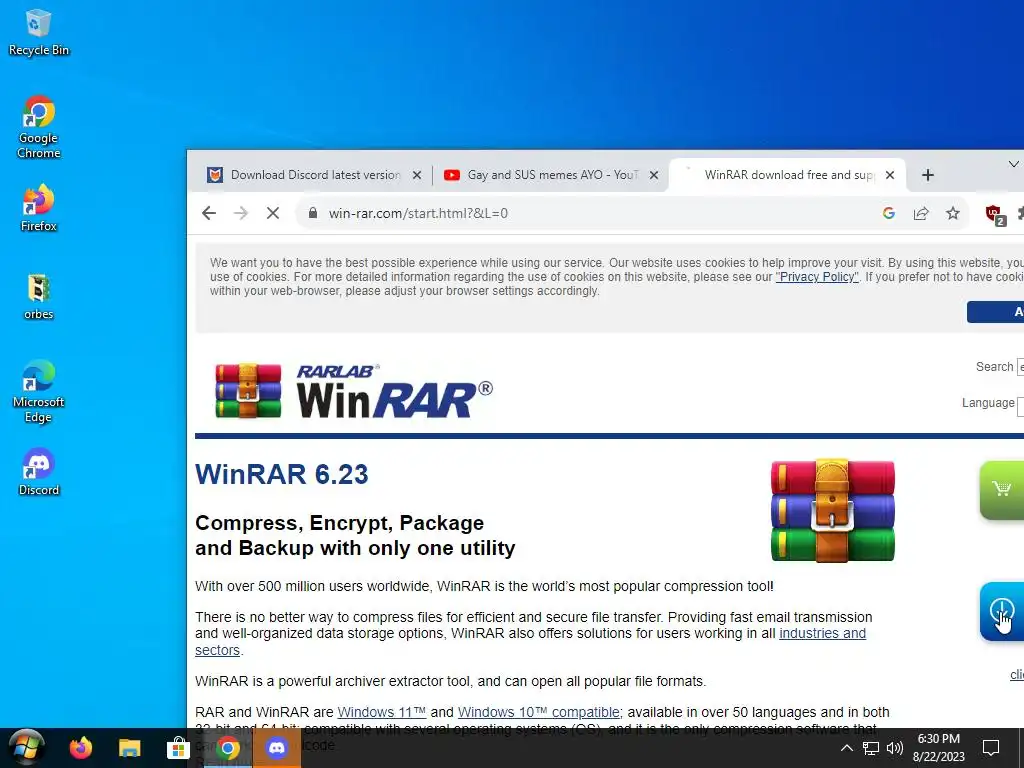
Task: Open Discord from the taskbar
Action: tap(276, 748)
